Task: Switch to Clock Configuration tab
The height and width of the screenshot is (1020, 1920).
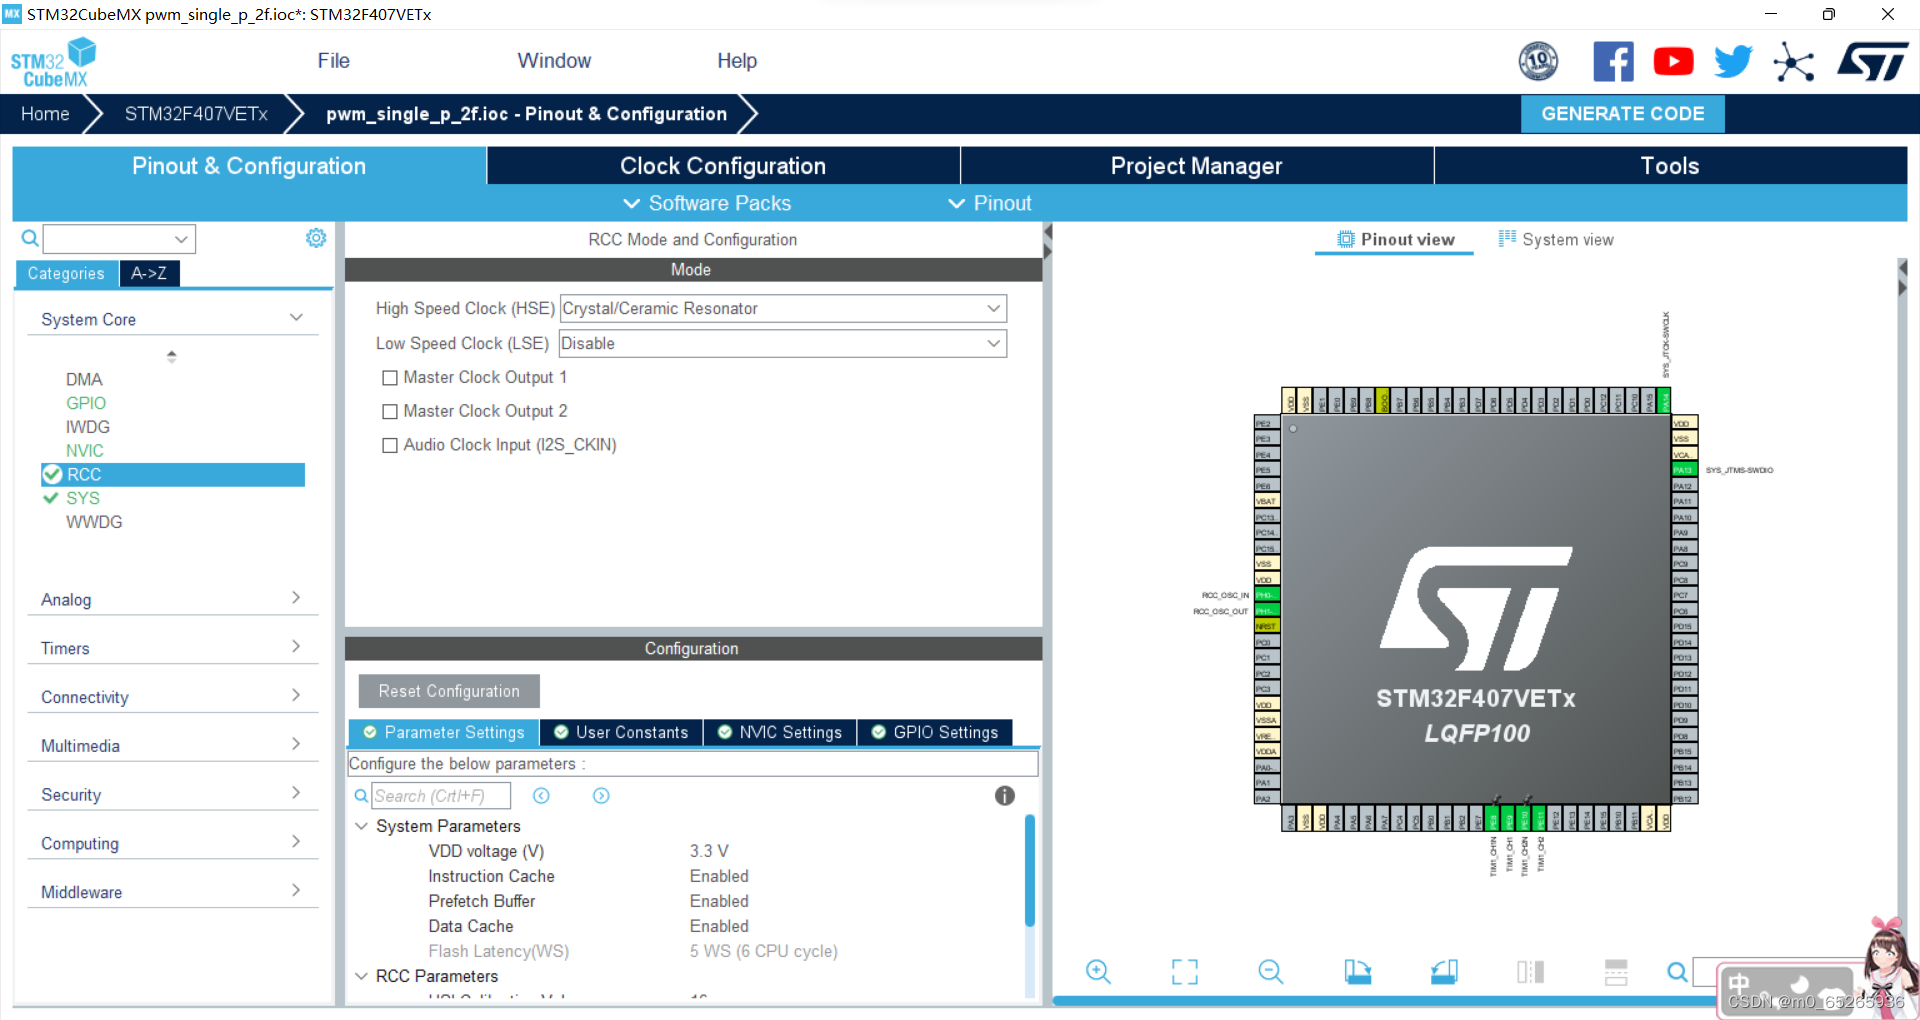Action: click(x=723, y=166)
